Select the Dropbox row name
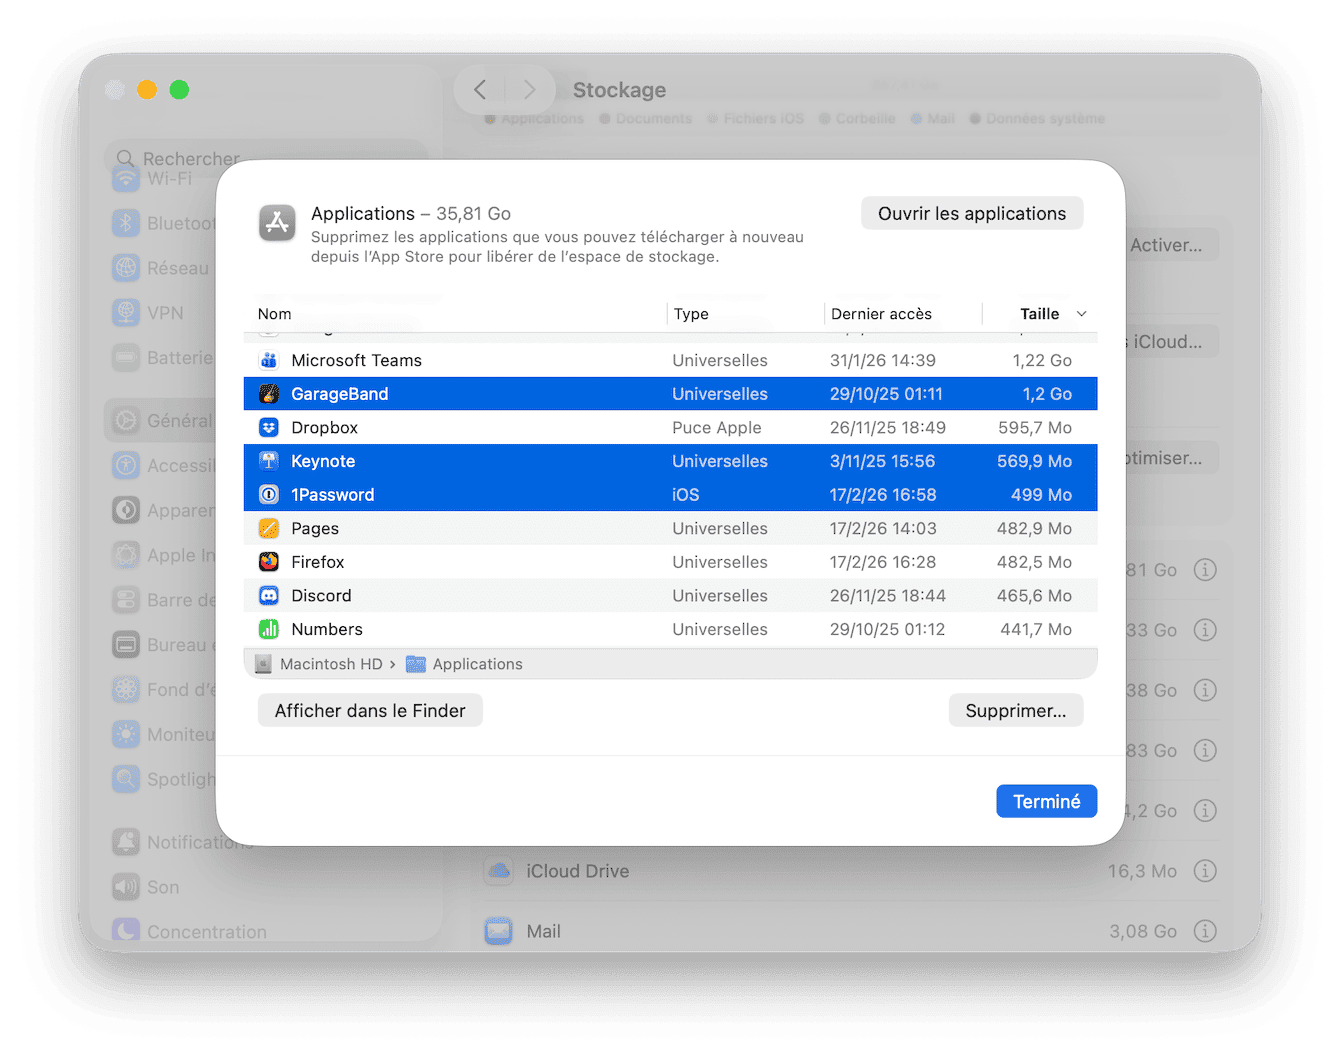The height and width of the screenshot is (1056, 1340). (x=324, y=427)
